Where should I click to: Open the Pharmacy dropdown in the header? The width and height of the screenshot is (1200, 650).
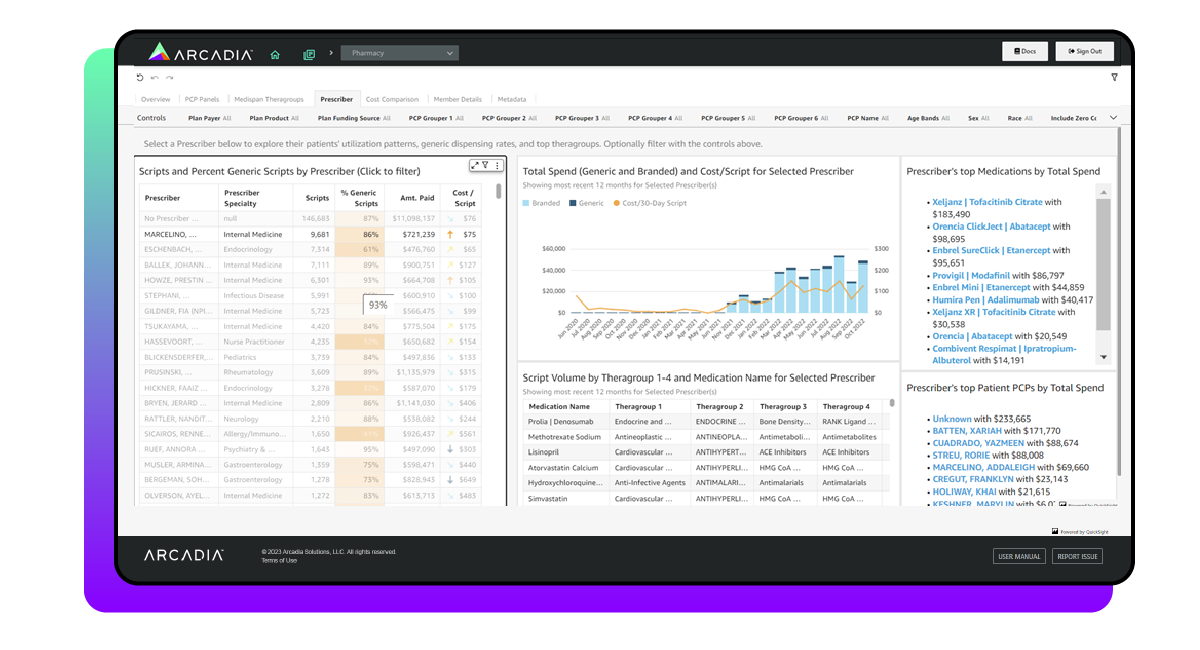coord(399,53)
